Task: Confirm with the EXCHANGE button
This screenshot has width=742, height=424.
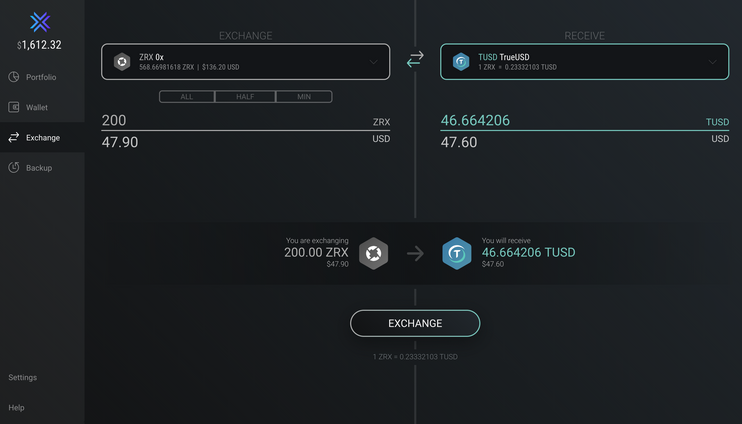Action: (x=415, y=323)
